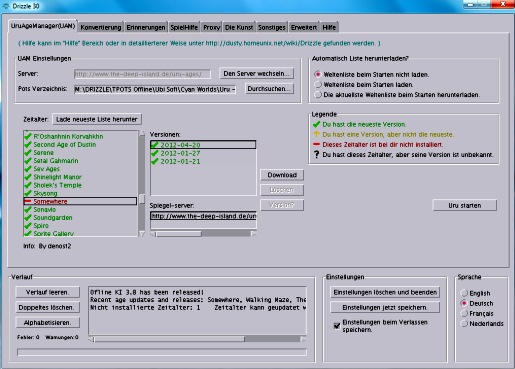Click the Pots Verzeichnis path field
The height and width of the screenshot is (369, 515).
click(x=155, y=89)
